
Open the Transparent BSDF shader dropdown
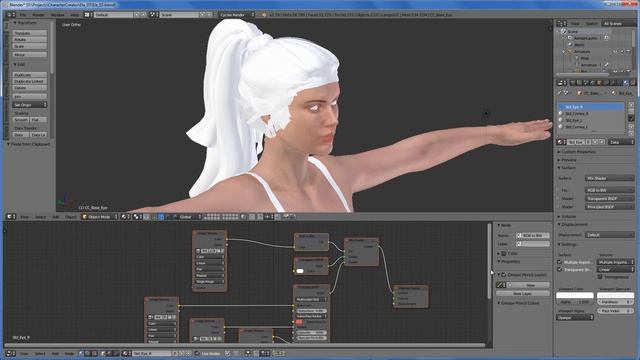click(609, 199)
